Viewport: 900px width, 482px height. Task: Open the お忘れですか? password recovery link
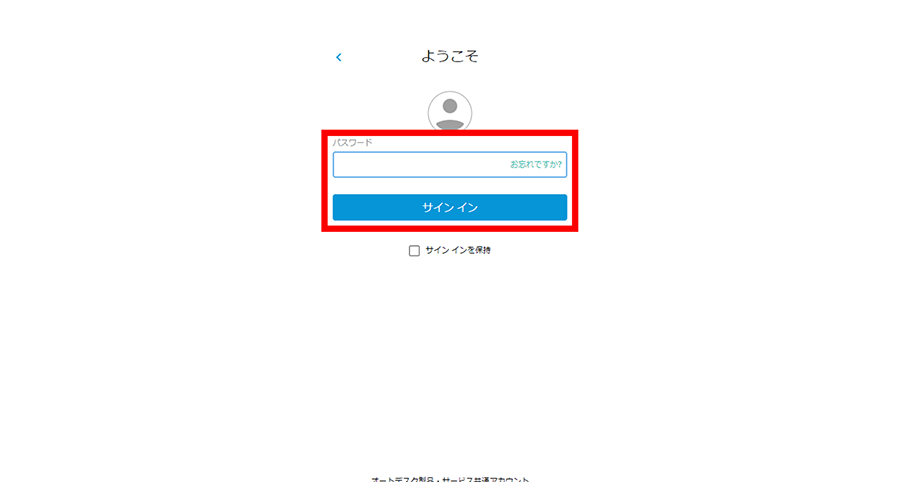(x=536, y=164)
